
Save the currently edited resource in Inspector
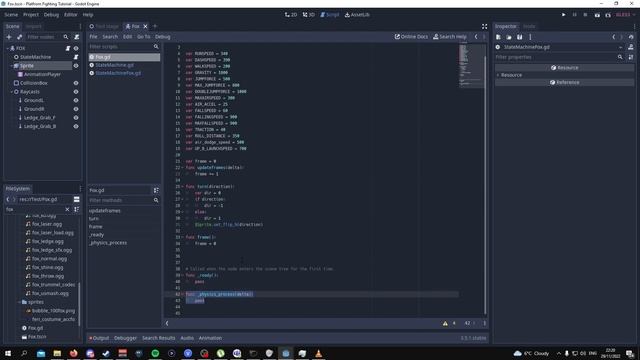point(520,37)
